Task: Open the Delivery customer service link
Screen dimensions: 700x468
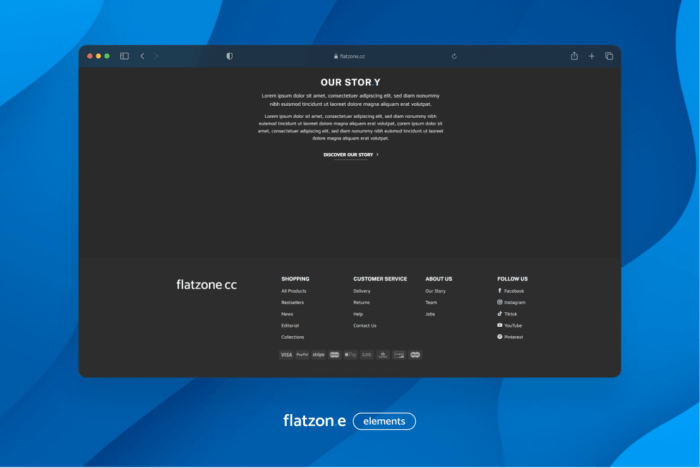Action: pyautogui.click(x=362, y=291)
